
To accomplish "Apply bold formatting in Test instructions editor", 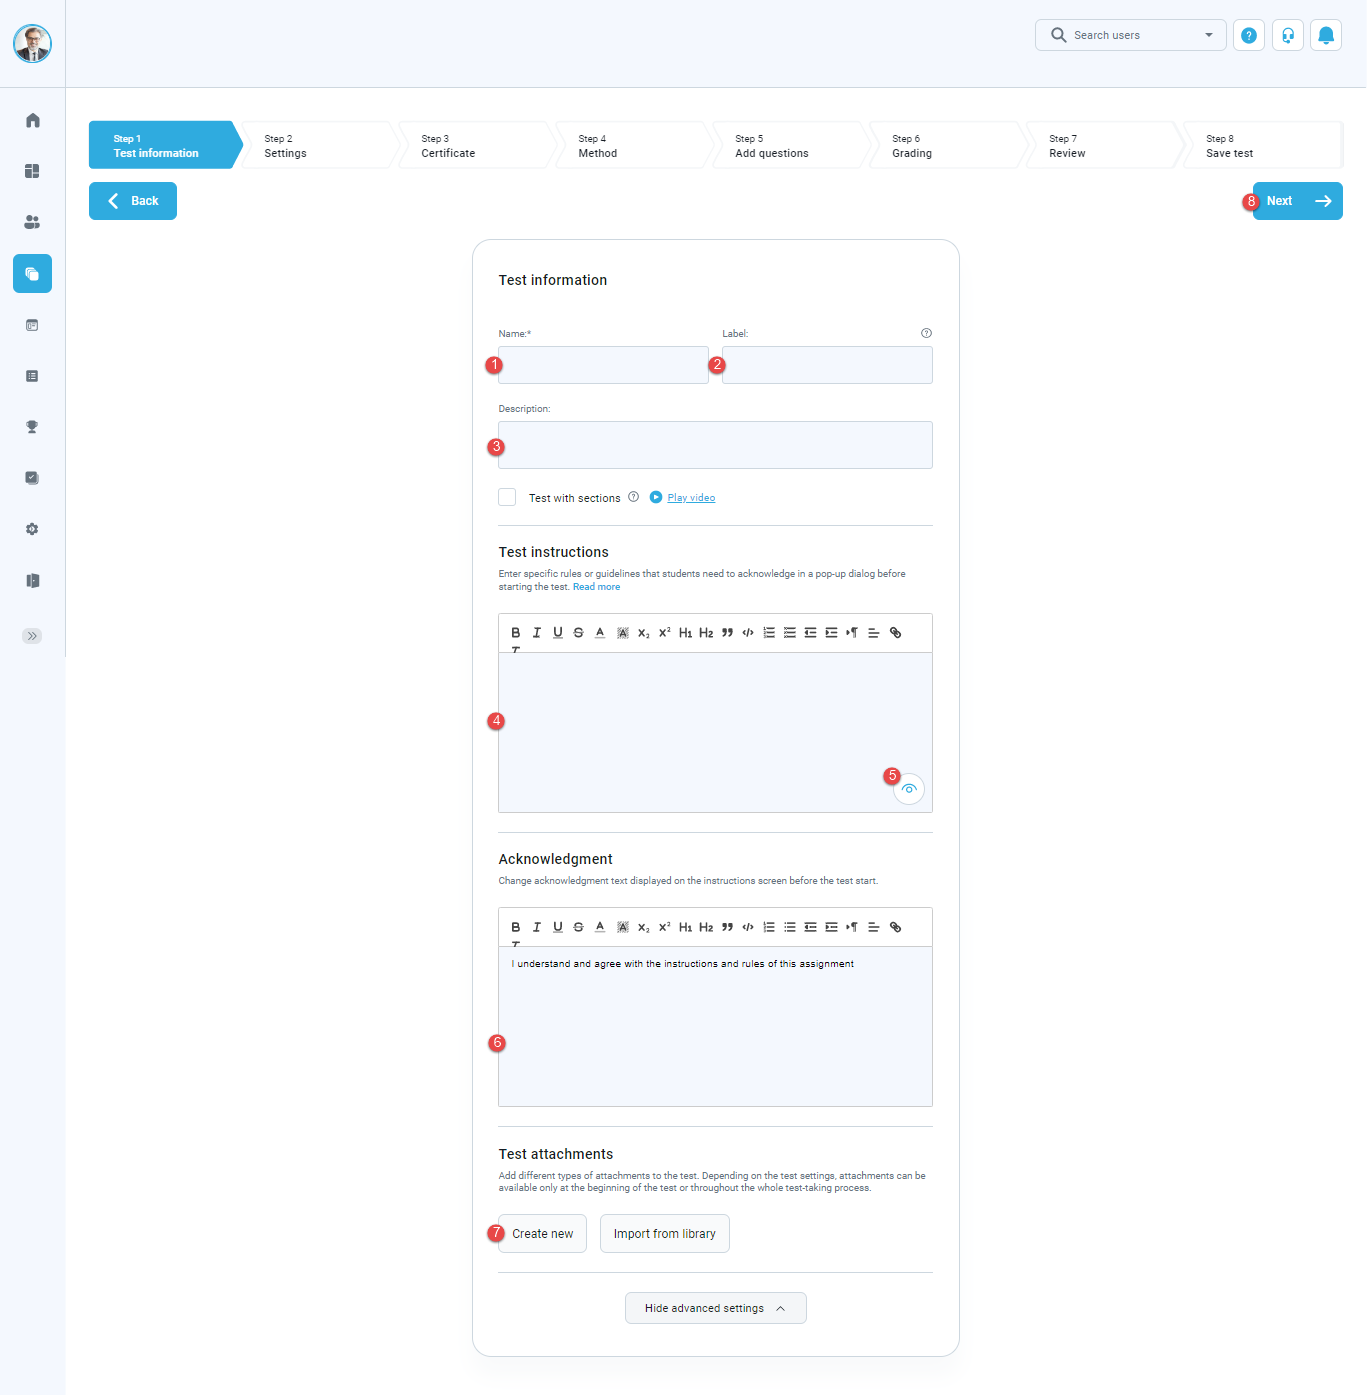I will click(516, 632).
